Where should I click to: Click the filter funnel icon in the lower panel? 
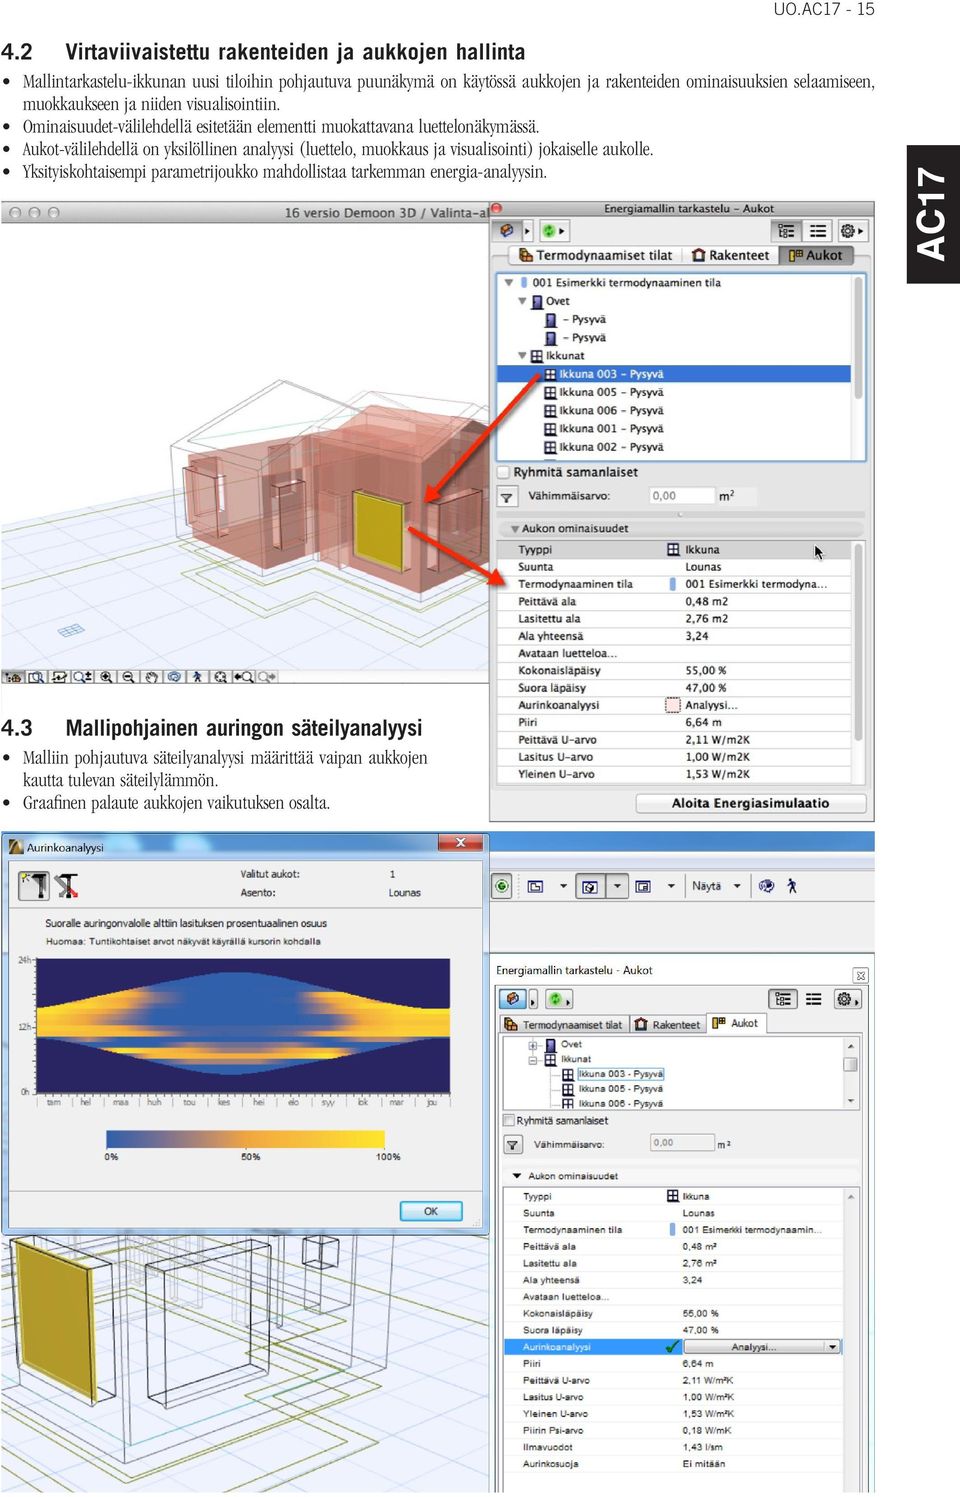[512, 1145]
